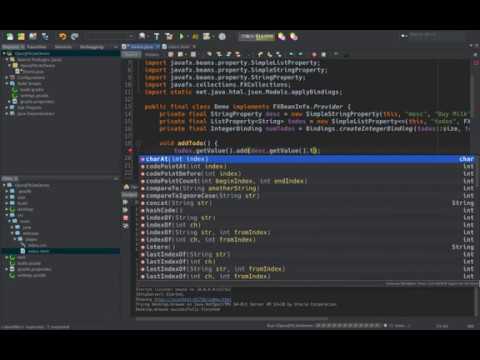Click the Redo arrow icon
Viewport: 480px width, 360px height.
(x=75, y=36)
